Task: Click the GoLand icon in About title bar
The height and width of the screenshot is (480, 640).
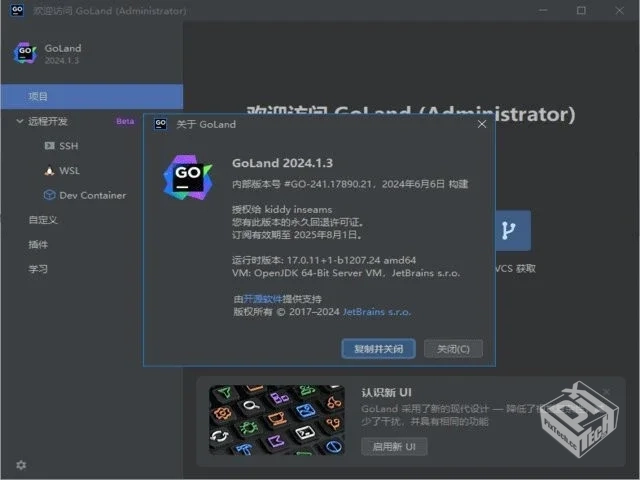Action: [160, 124]
